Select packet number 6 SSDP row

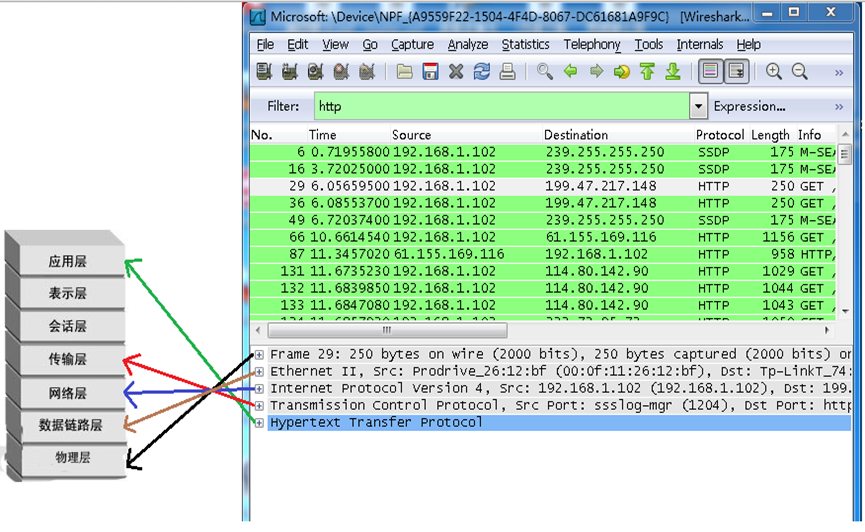click(543, 152)
